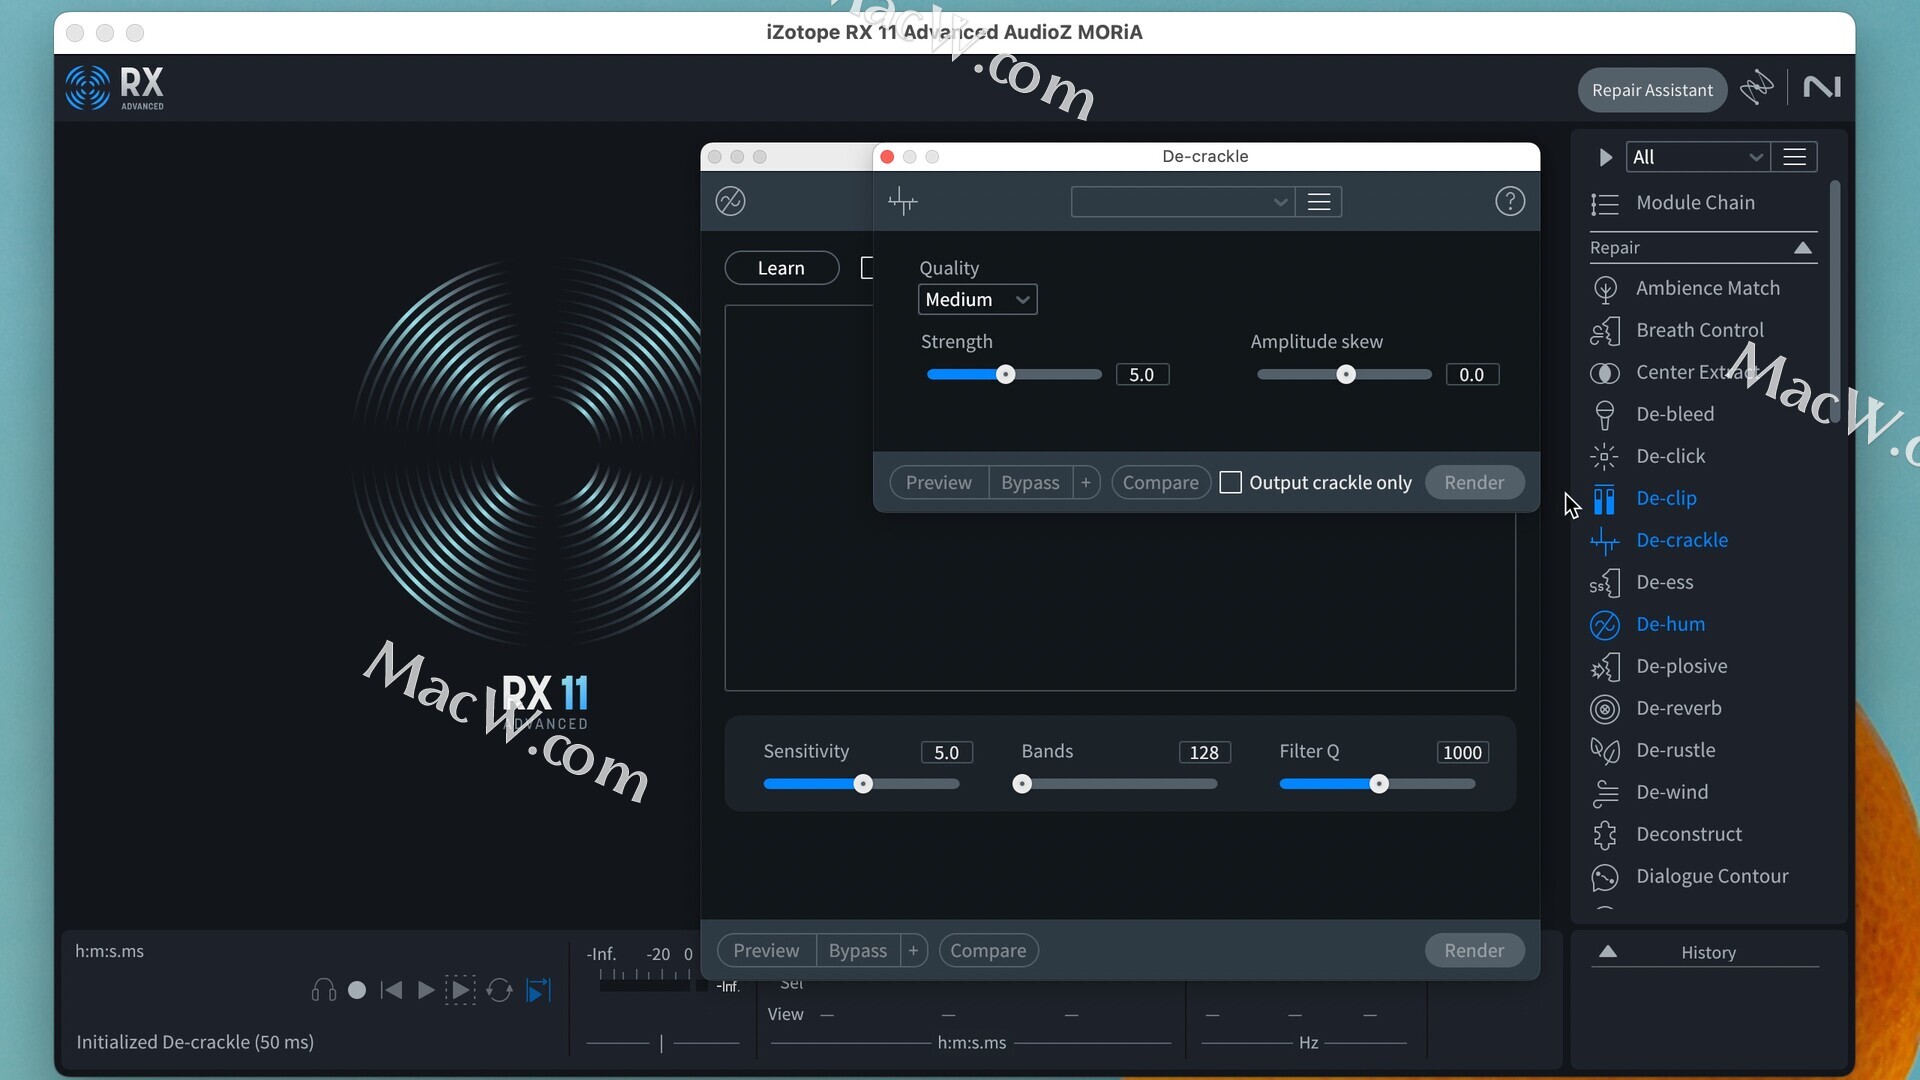Click the Strength value field 5.0
The image size is (1920, 1080).
[x=1142, y=375]
